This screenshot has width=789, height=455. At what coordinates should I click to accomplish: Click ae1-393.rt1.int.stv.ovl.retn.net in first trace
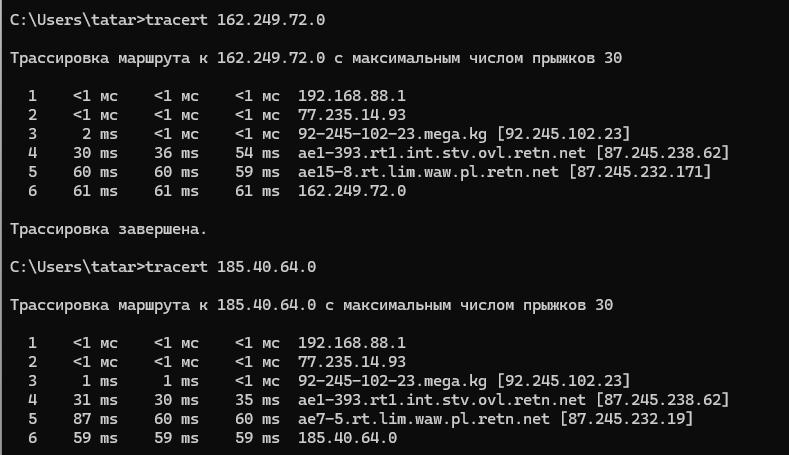[442, 153]
